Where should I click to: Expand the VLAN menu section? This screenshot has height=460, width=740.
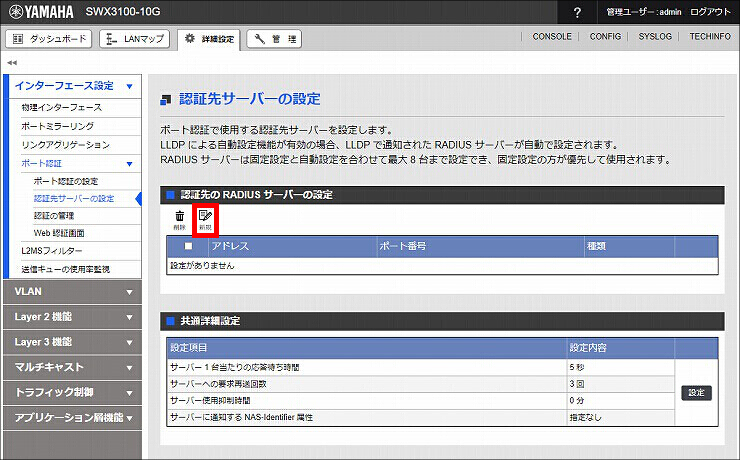[72, 292]
